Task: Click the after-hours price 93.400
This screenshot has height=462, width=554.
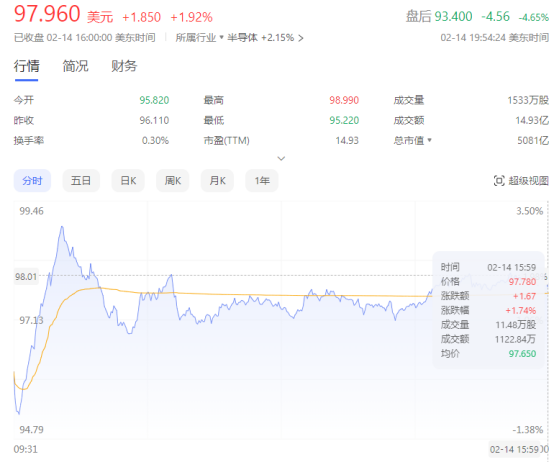Action: (x=453, y=17)
